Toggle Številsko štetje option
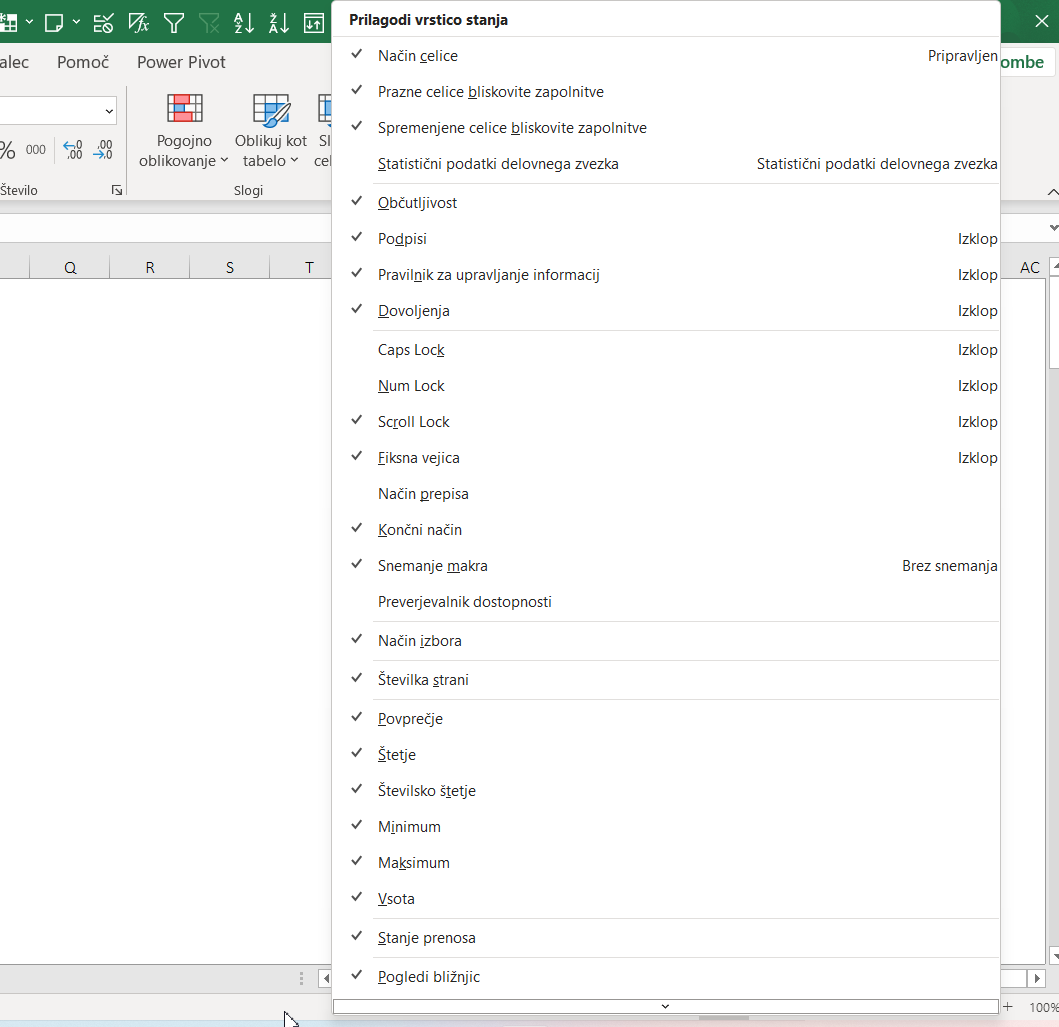This screenshot has width=1059, height=1027. click(x=666, y=791)
